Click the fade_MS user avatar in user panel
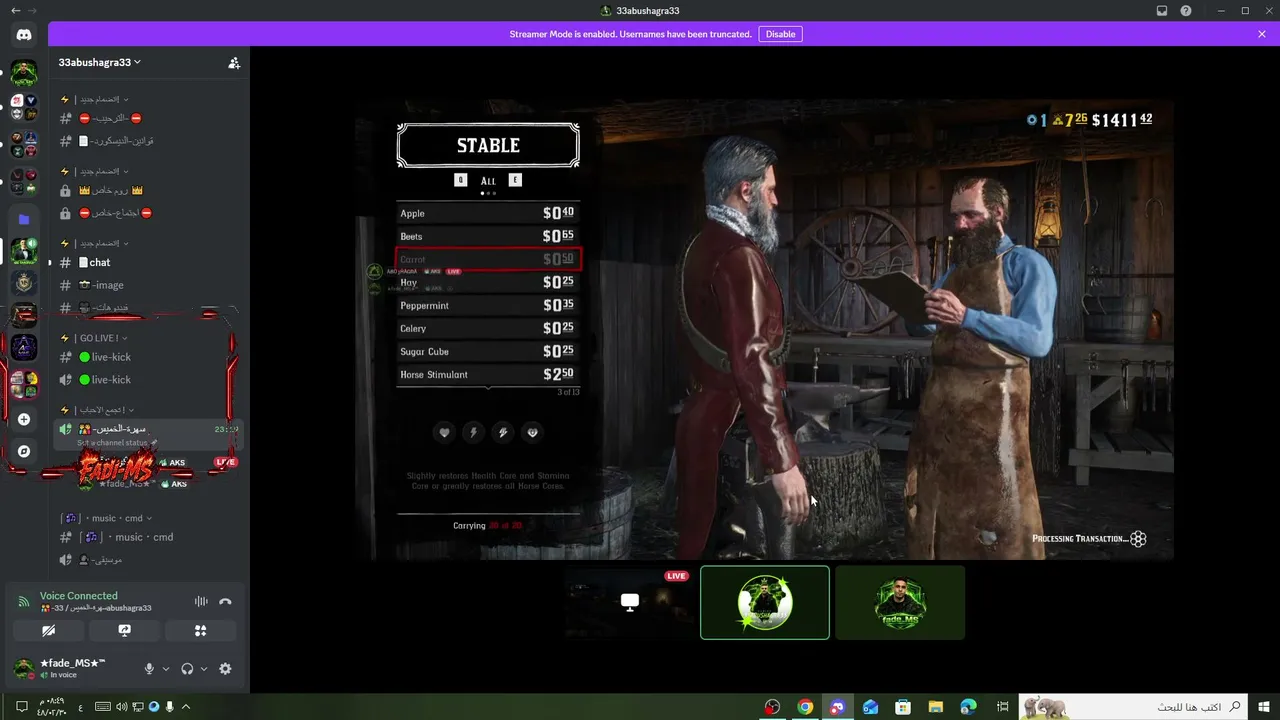Screen dimensions: 1280x720 [x=24, y=668]
